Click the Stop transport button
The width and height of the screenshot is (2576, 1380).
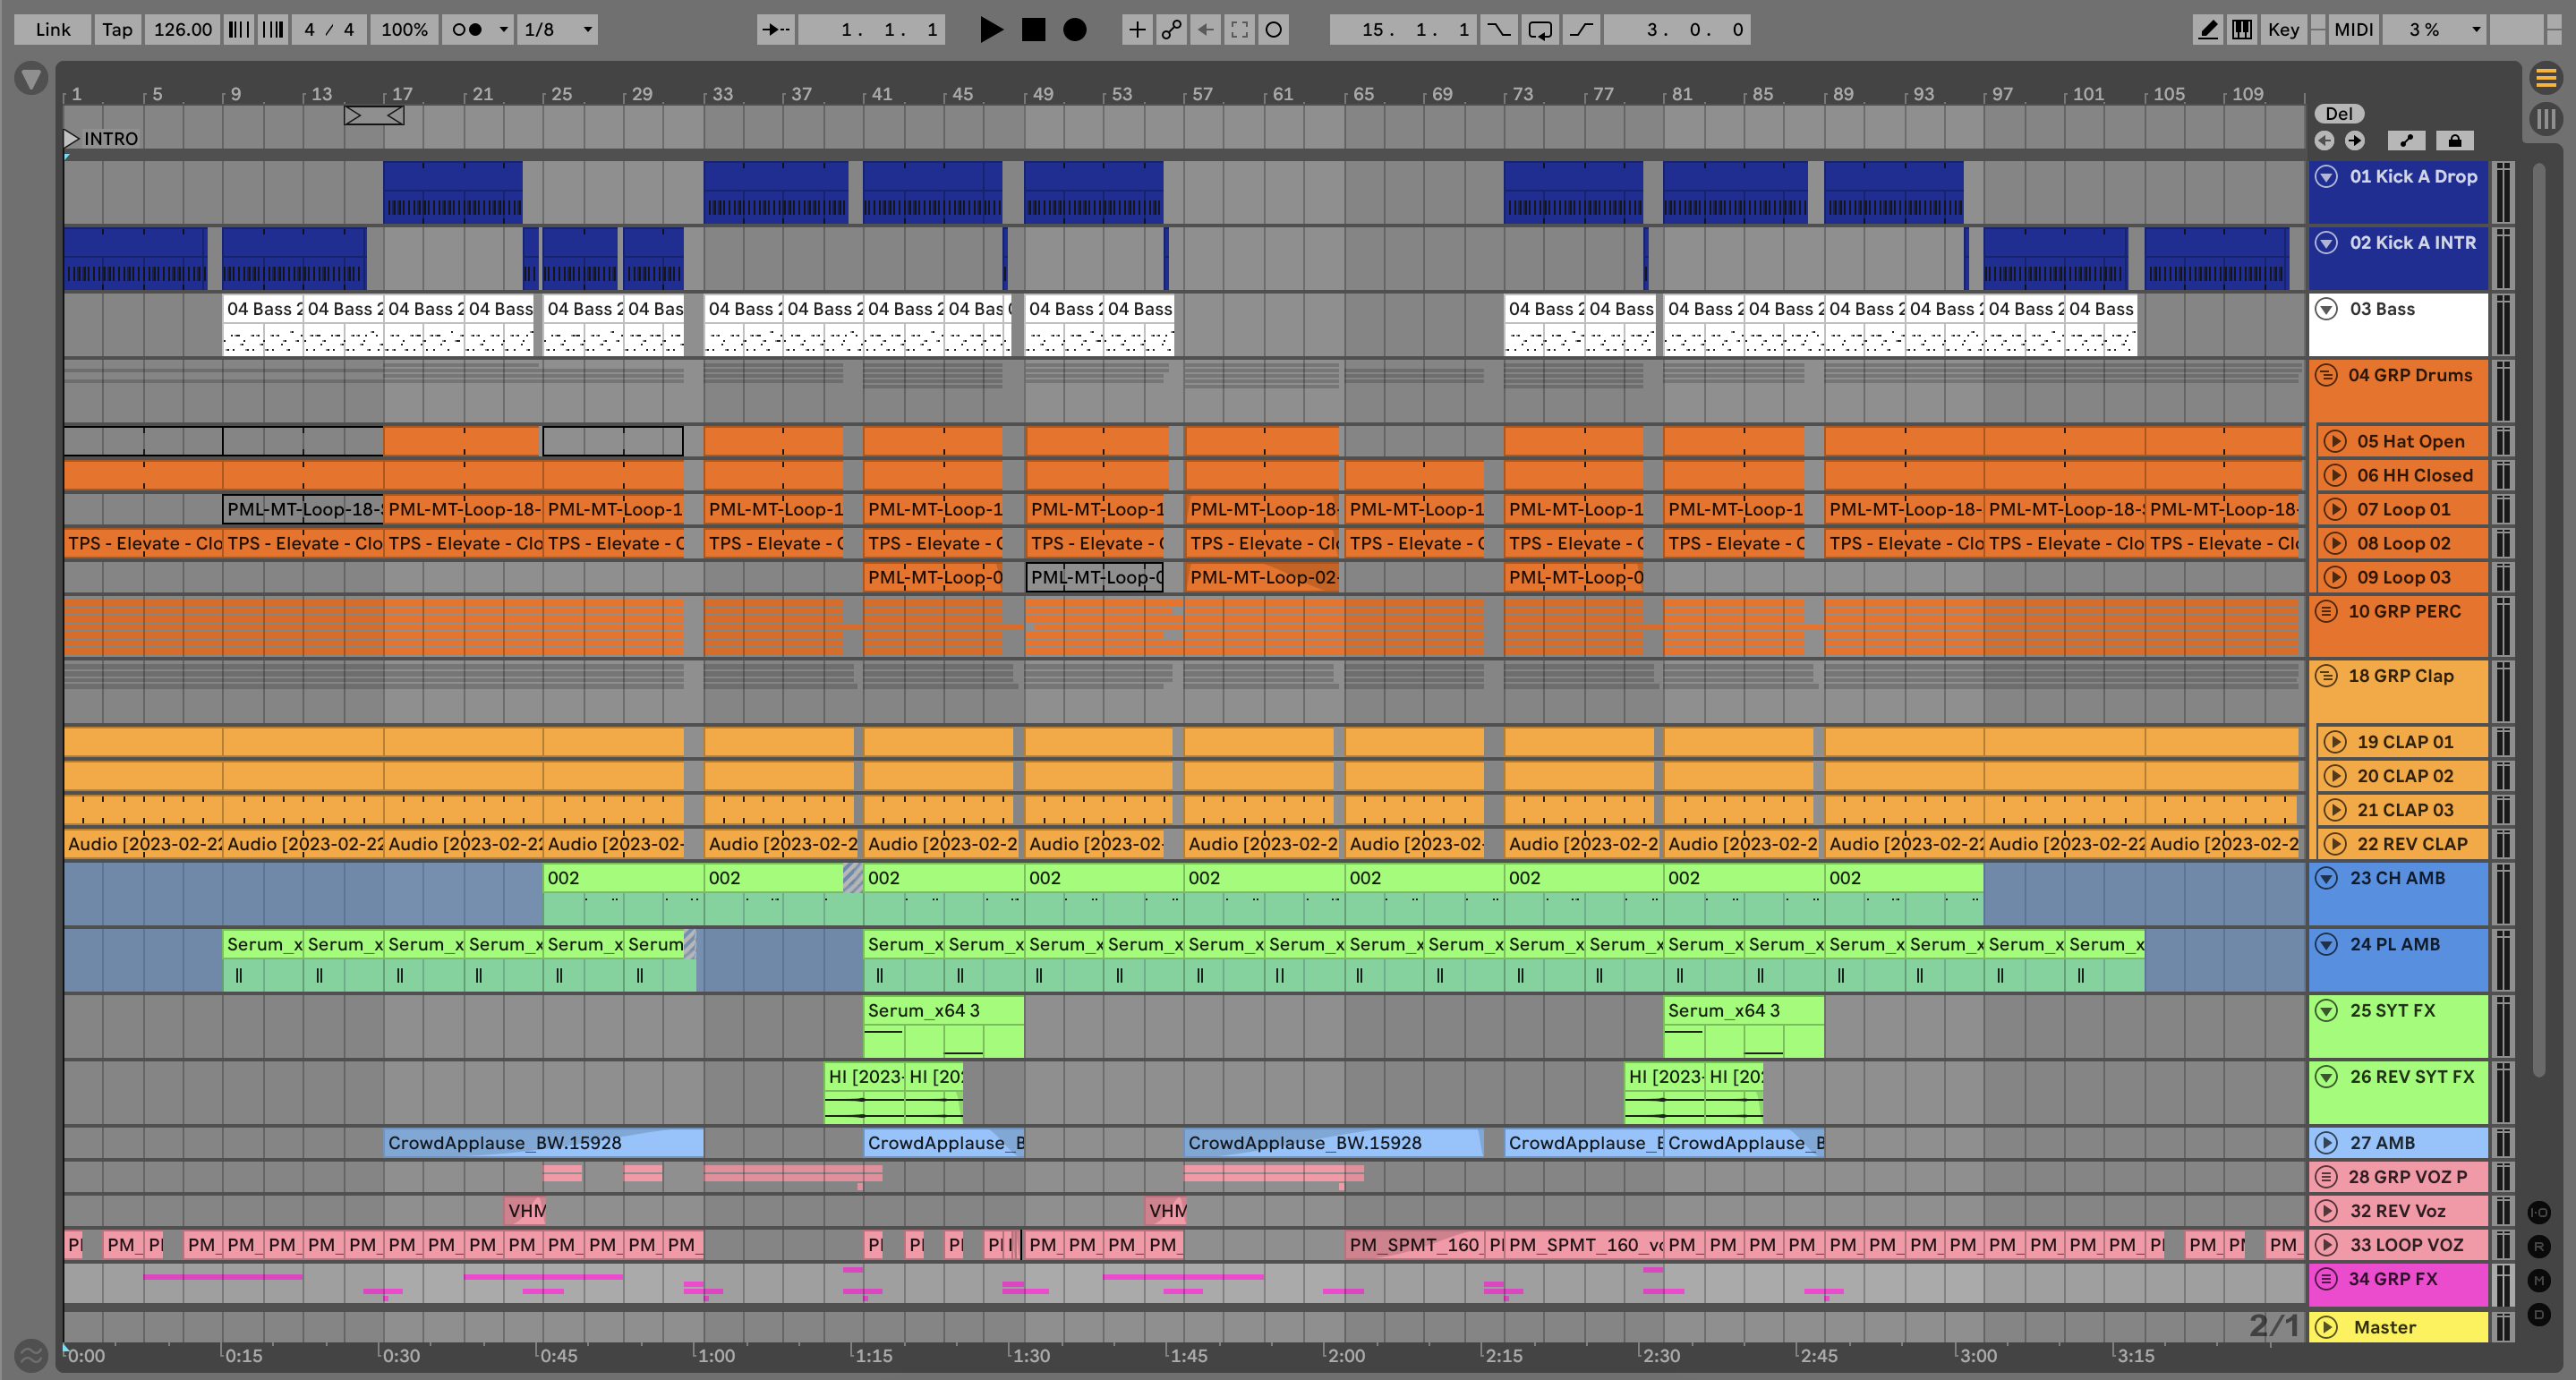[1033, 30]
